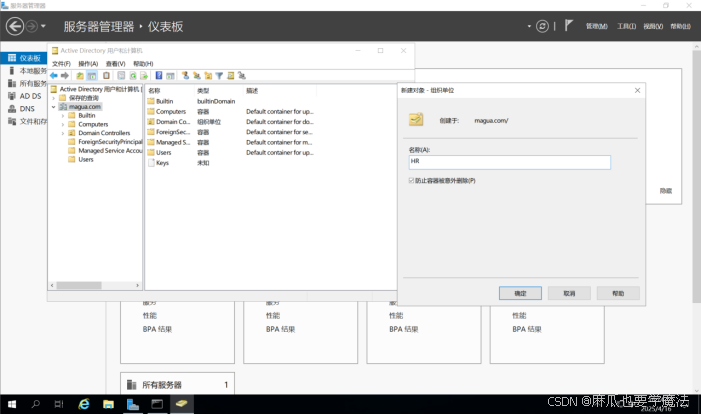Create a new user via toolbar icon
701x415 pixels.
[185, 76]
